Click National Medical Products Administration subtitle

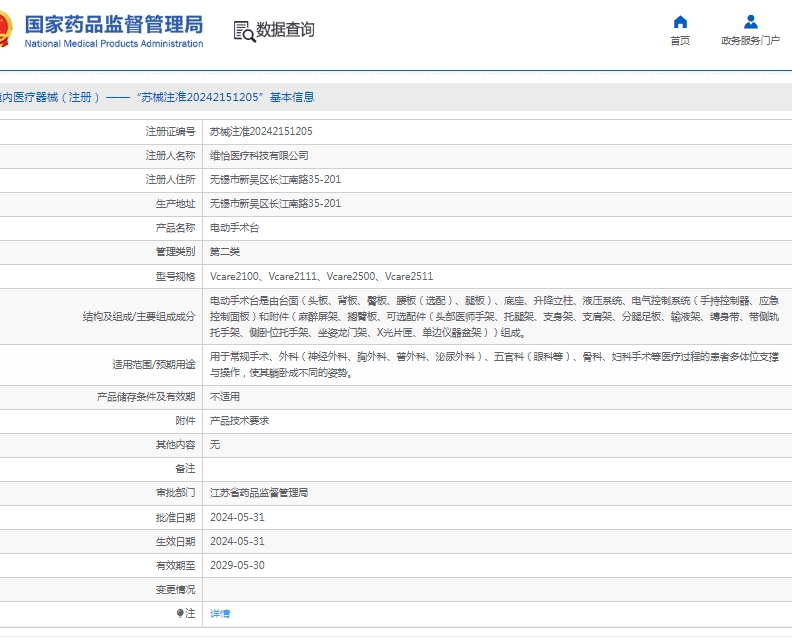pyautogui.click(x=114, y=44)
